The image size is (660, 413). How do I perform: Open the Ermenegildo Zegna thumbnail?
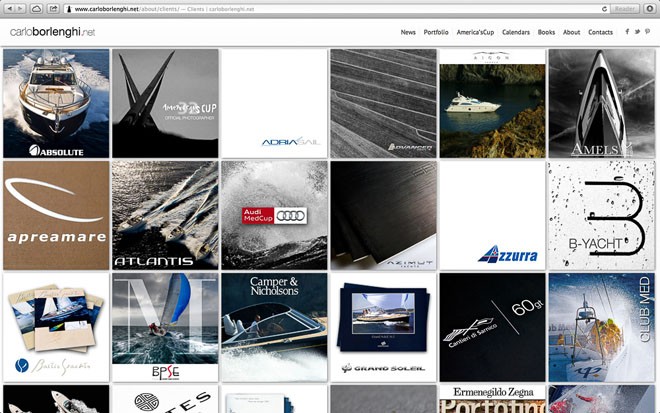492,399
